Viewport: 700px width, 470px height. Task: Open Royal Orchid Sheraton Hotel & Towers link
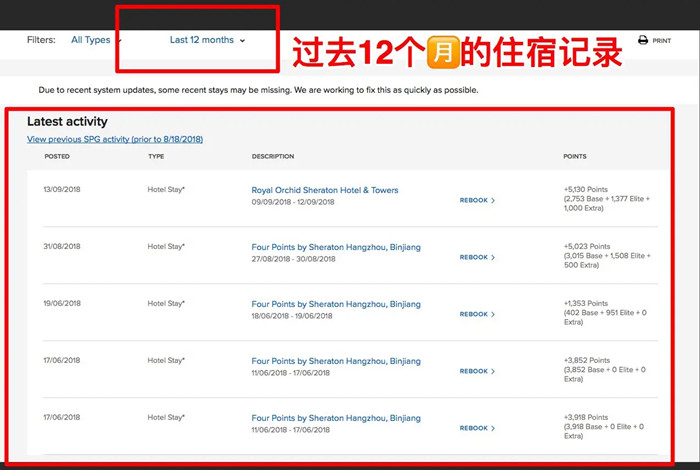(x=325, y=190)
